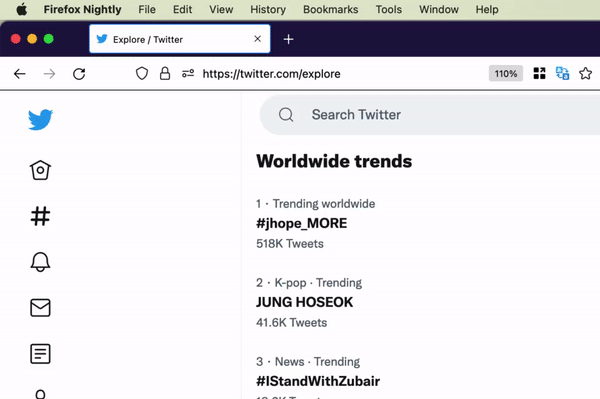Click the 41.6K Tweets count

tap(292, 322)
